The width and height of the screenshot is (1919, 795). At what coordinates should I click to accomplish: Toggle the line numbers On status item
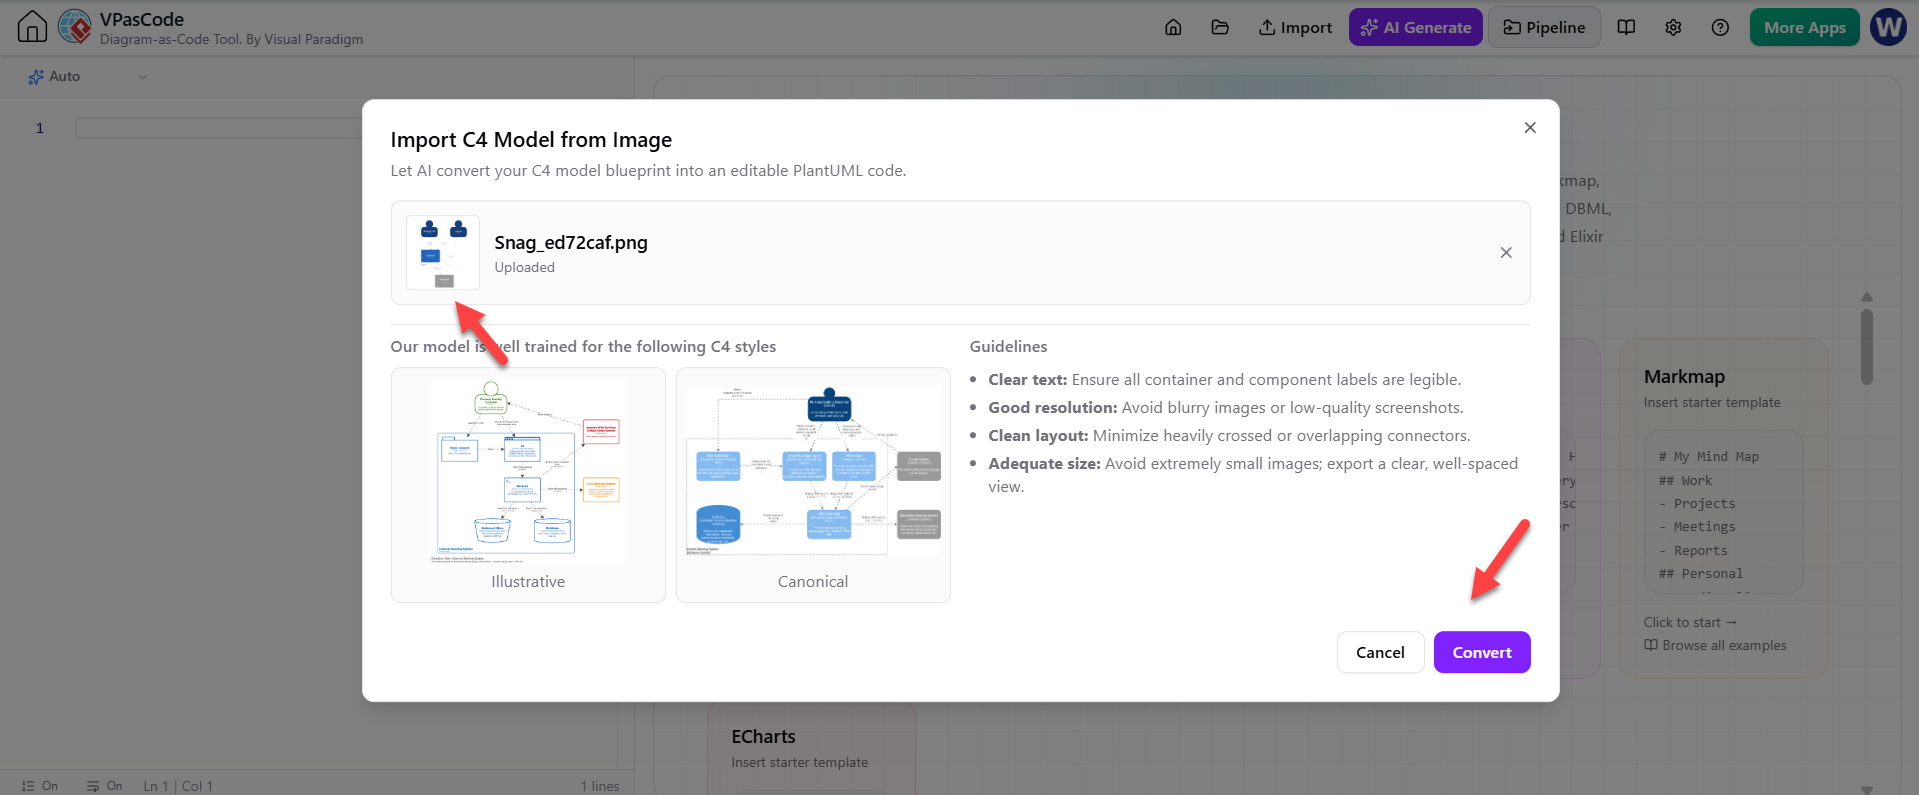click(40, 786)
